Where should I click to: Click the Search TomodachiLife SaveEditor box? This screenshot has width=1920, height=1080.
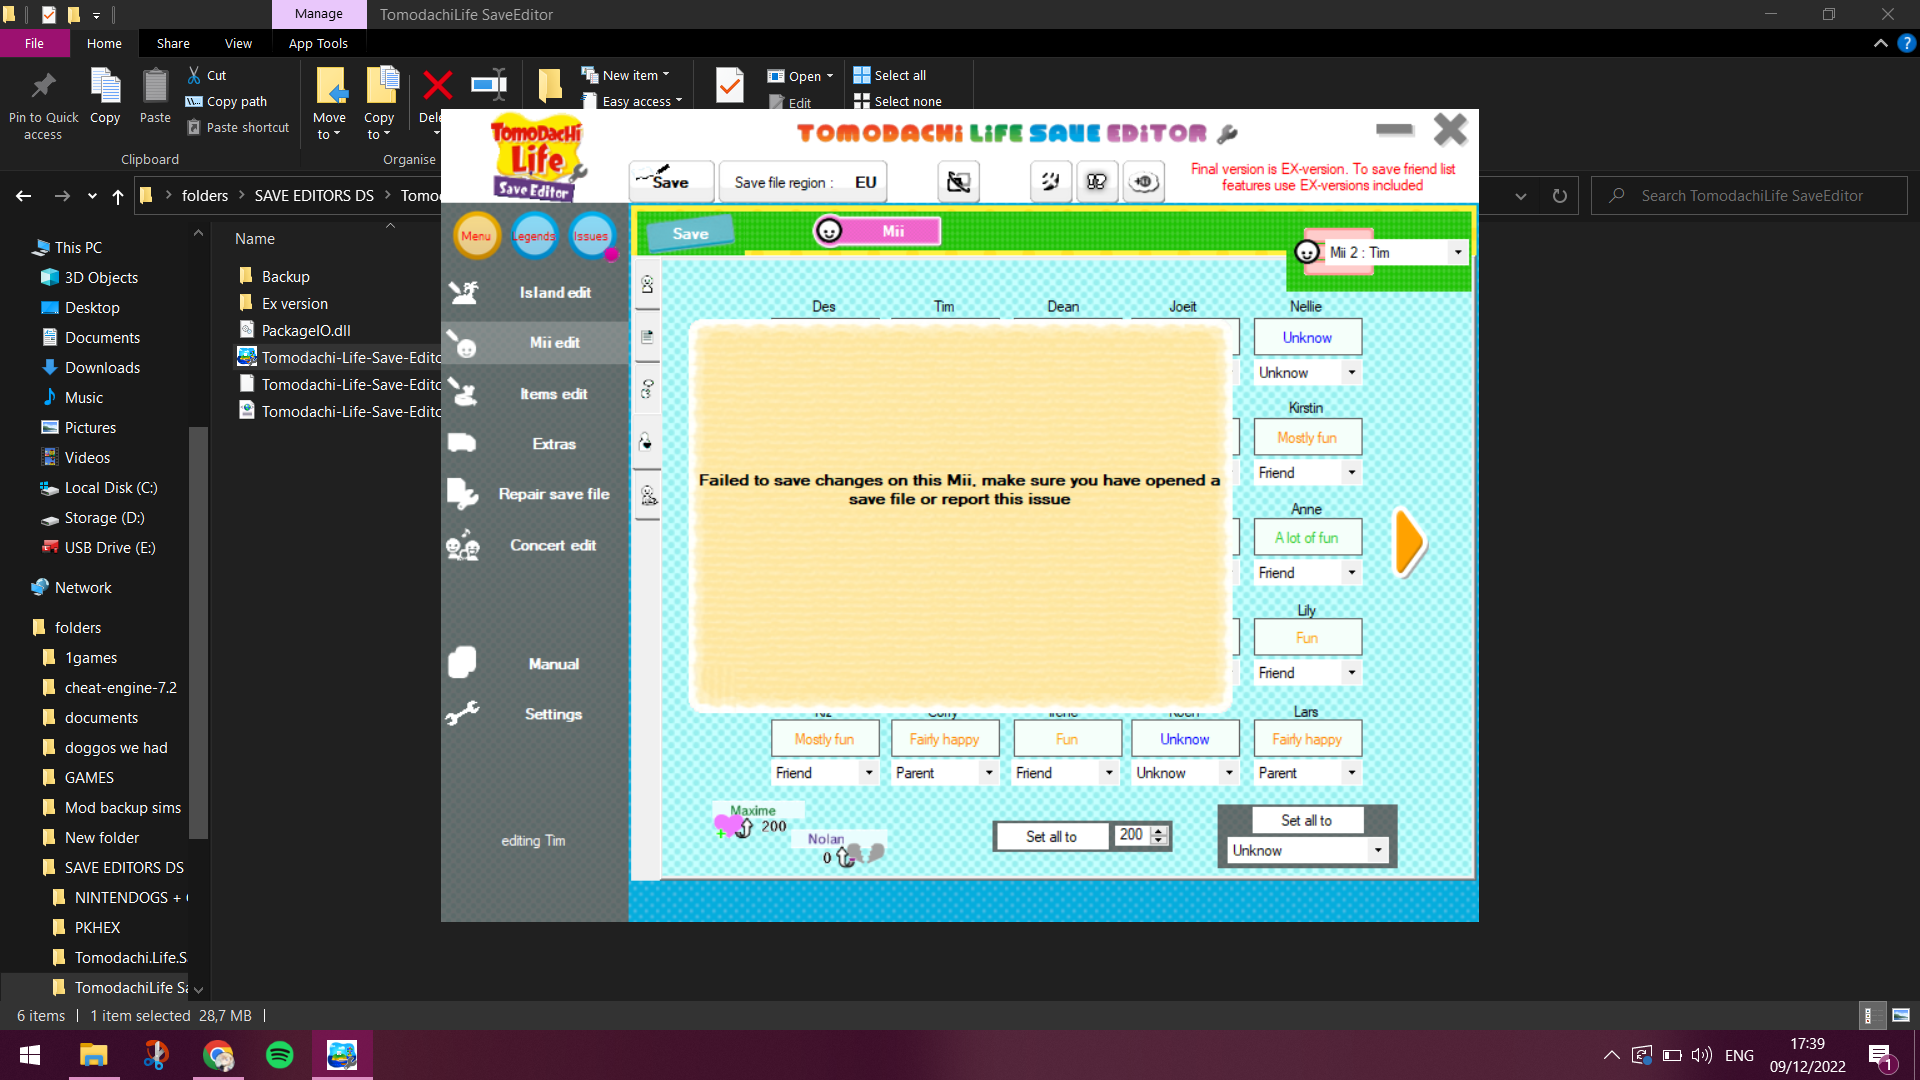point(1750,196)
